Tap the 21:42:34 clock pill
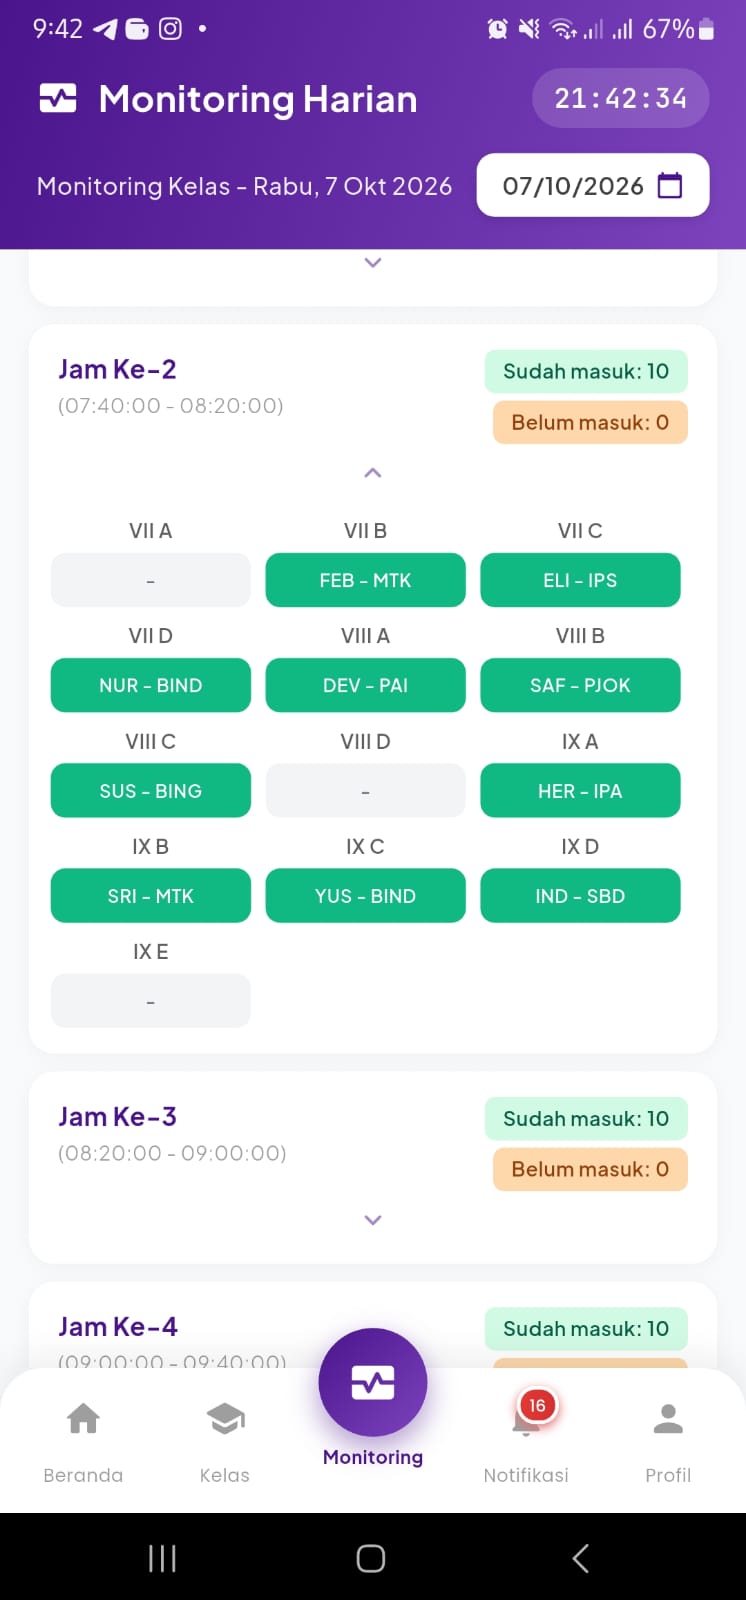The height and width of the screenshot is (1600, 746). 621,98
